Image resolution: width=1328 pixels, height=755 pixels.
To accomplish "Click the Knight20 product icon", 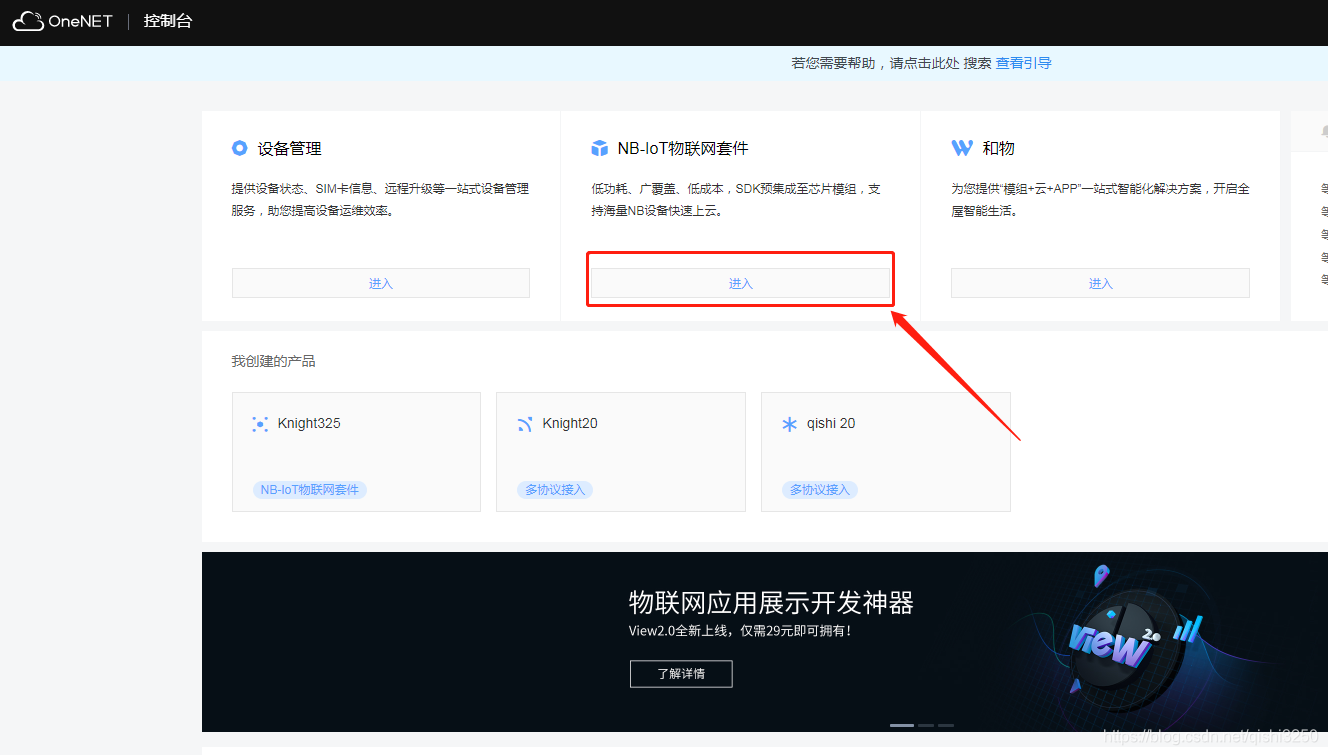I will tap(525, 424).
